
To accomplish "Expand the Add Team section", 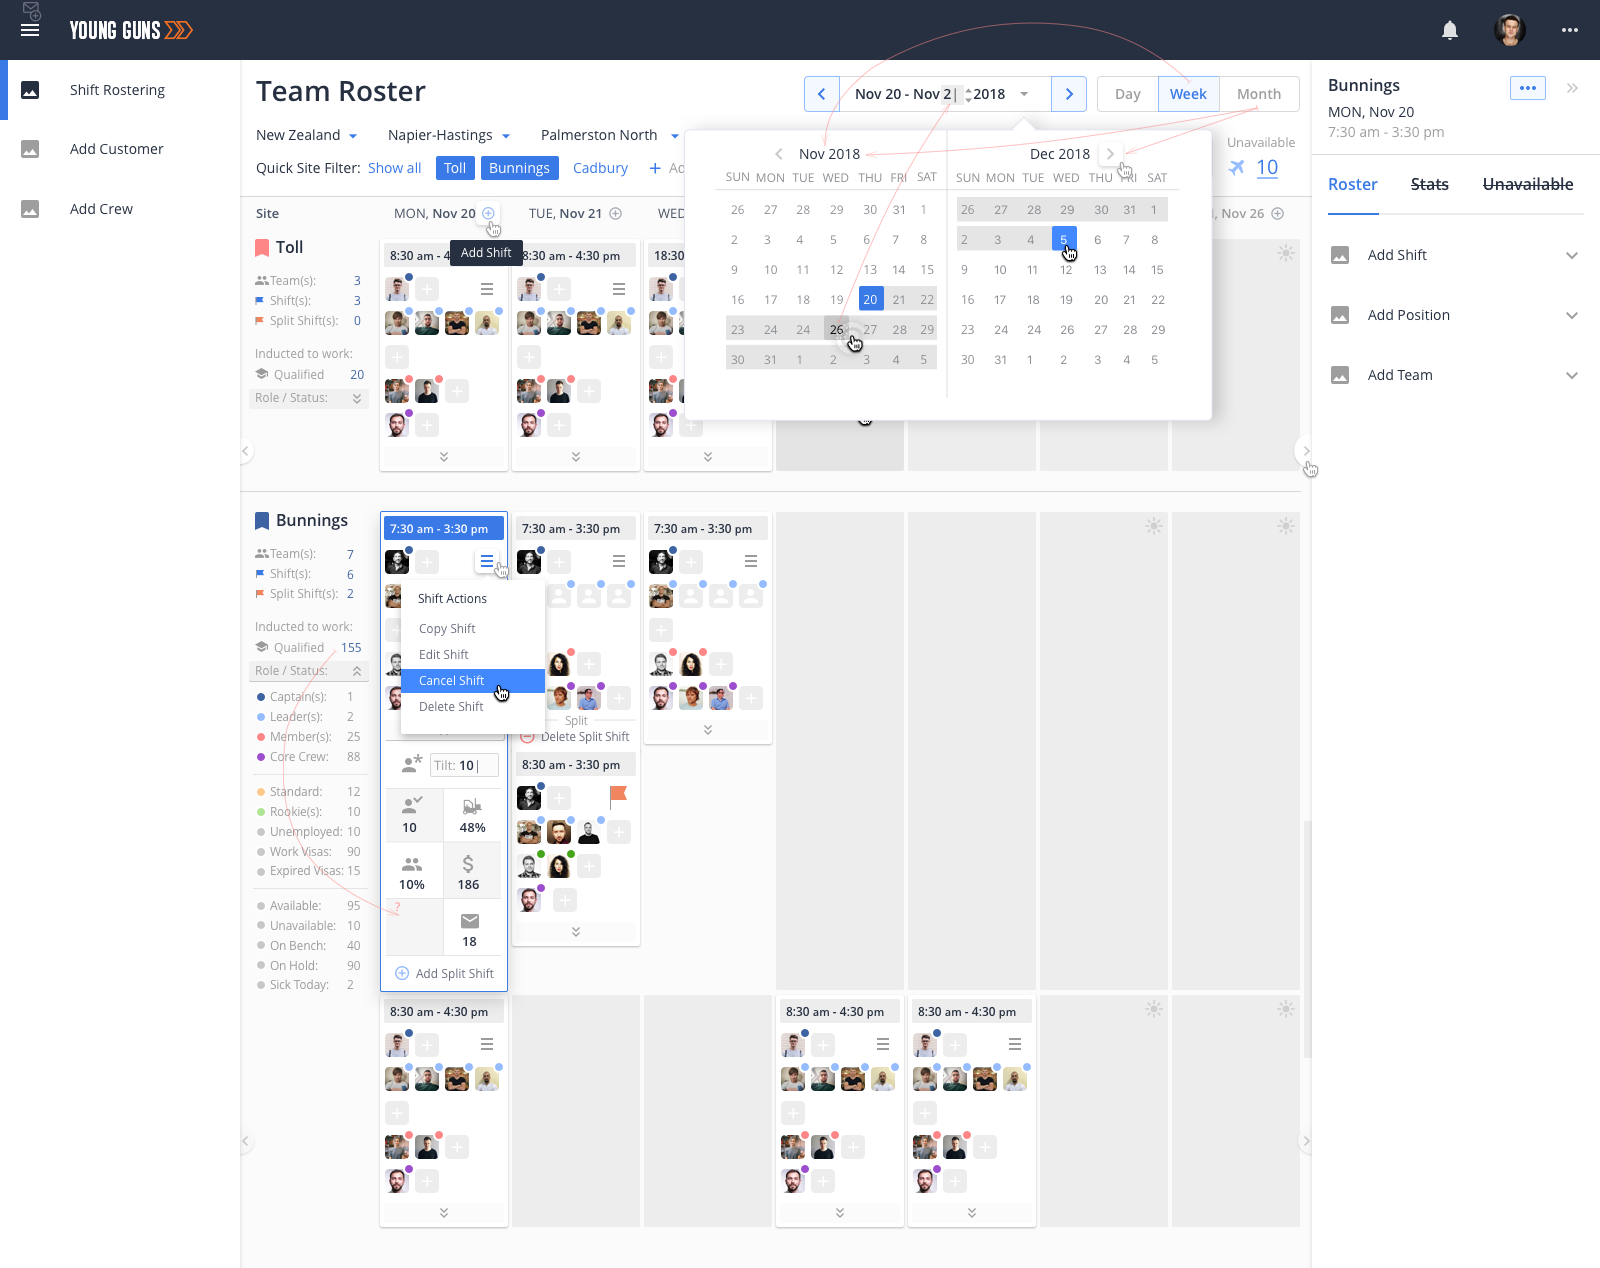I will click(x=1455, y=375).
